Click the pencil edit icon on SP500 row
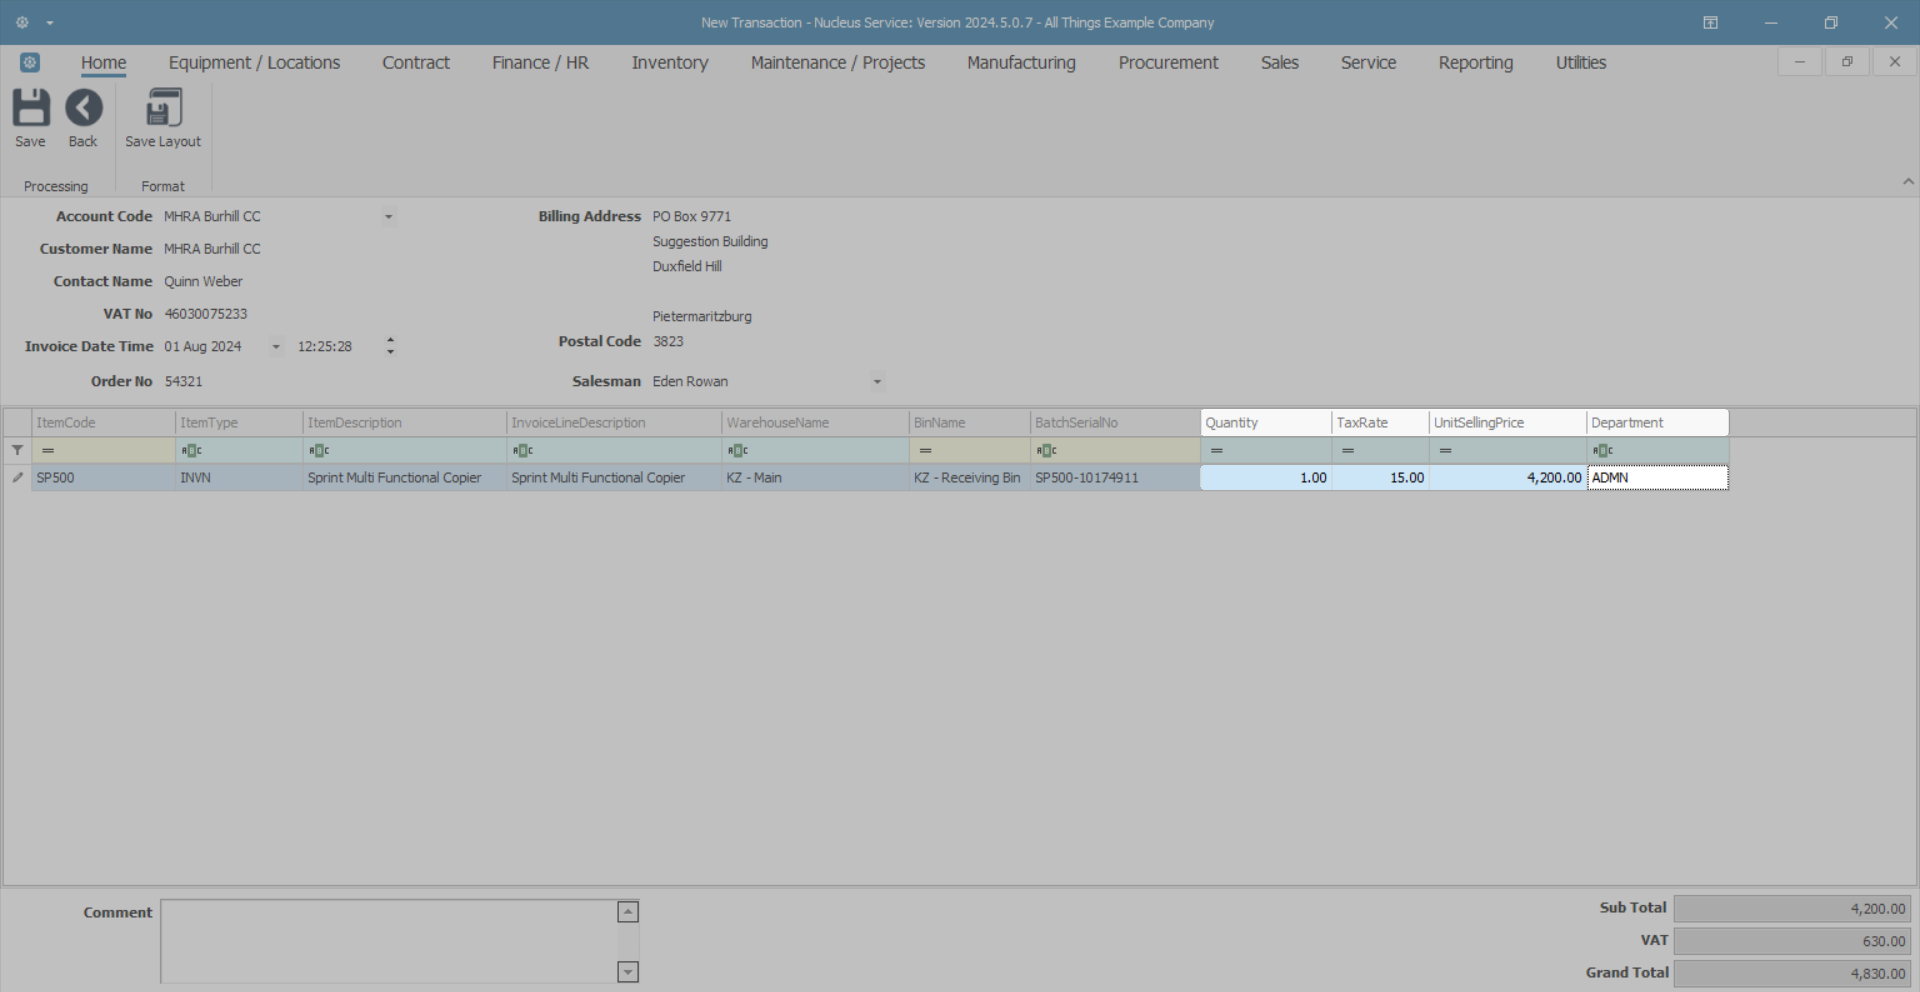 [17, 478]
